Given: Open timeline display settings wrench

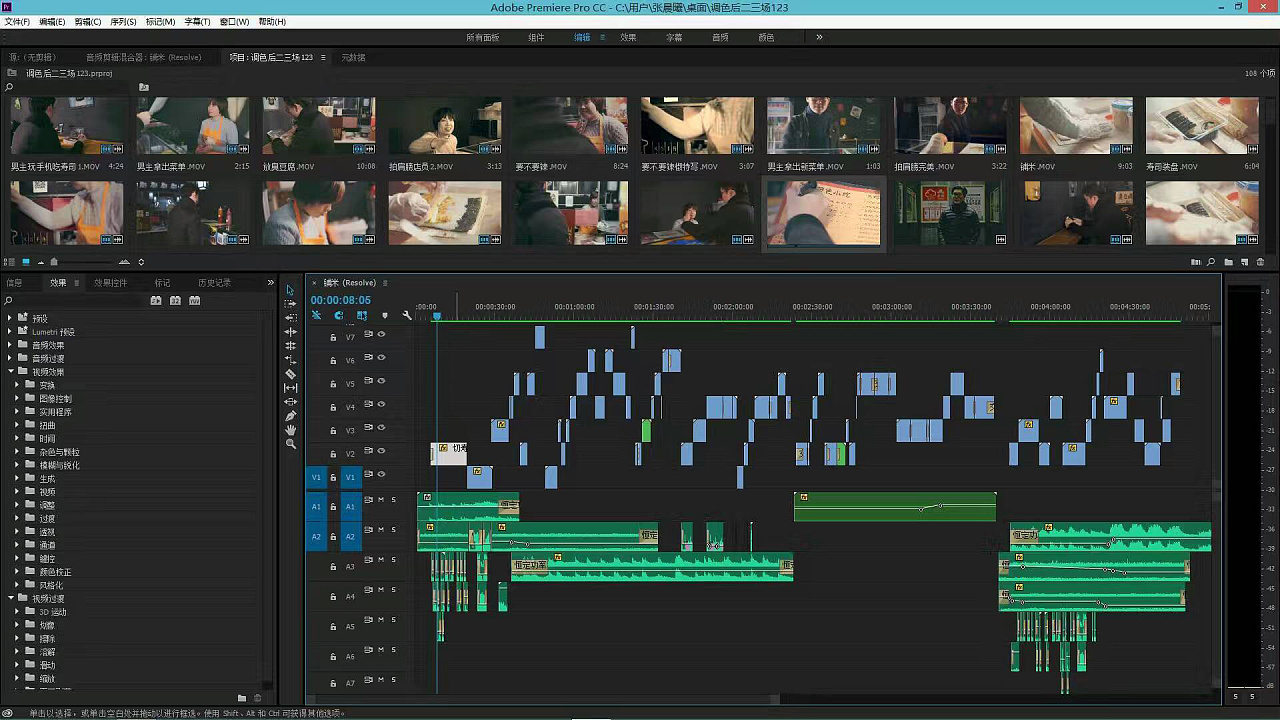Looking at the screenshot, I should pos(407,315).
